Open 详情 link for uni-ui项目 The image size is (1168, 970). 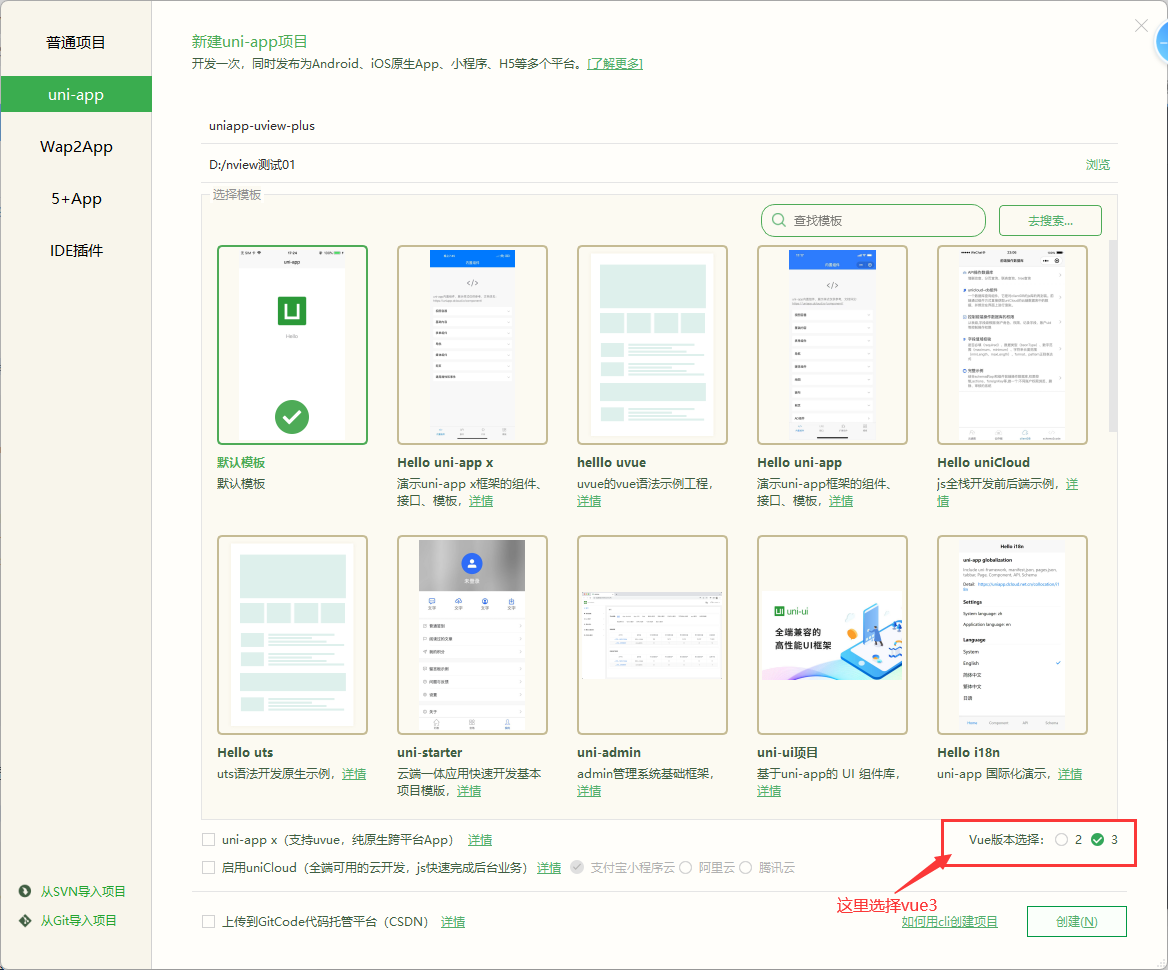pyautogui.click(x=769, y=790)
